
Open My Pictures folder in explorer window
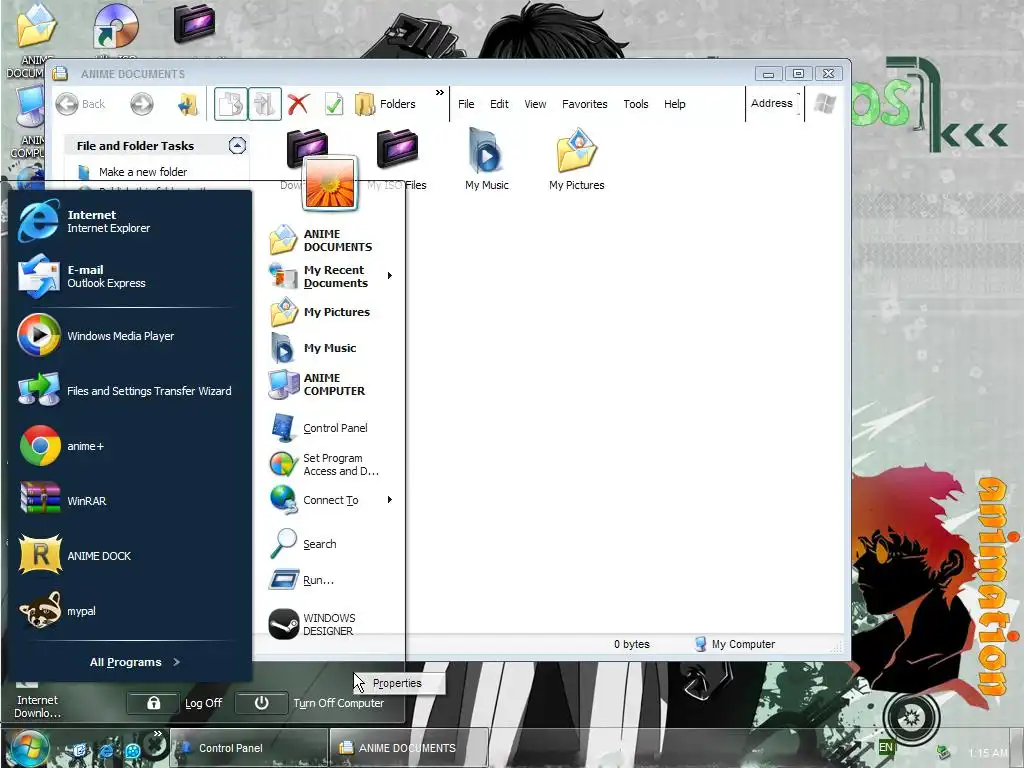[x=577, y=160]
